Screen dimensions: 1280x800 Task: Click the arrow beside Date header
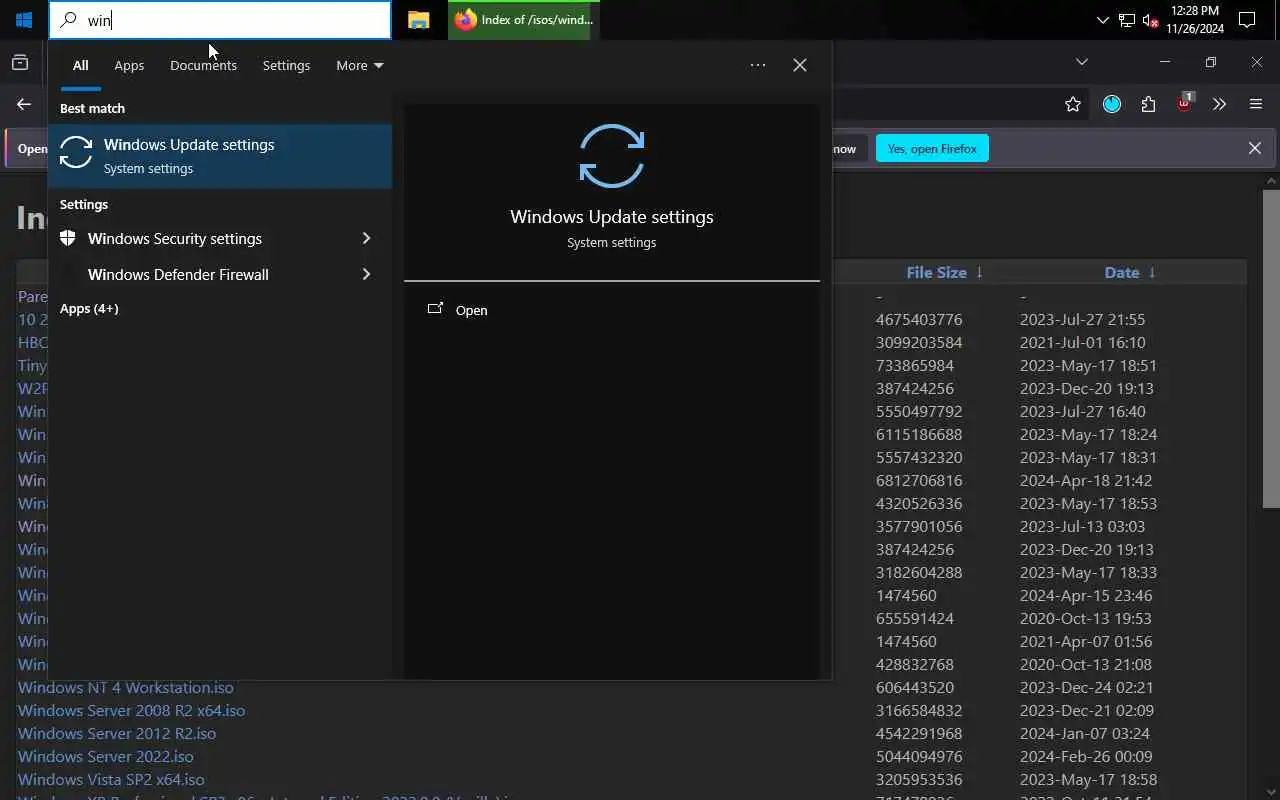pos(1152,272)
